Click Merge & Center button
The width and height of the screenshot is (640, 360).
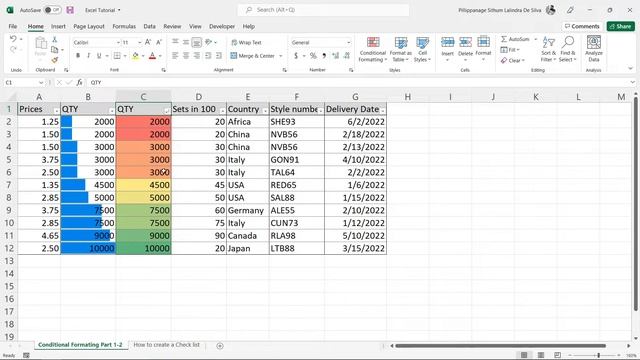(253, 56)
